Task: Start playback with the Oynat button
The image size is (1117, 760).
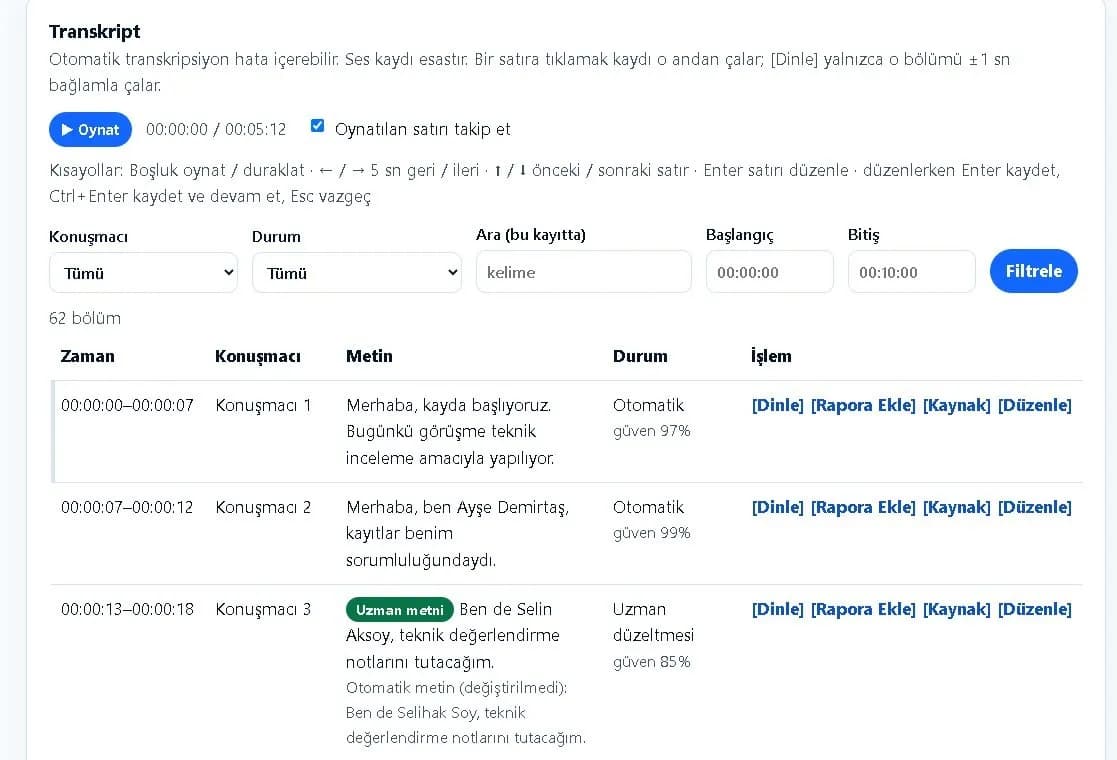Action: pyautogui.click(x=90, y=130)
